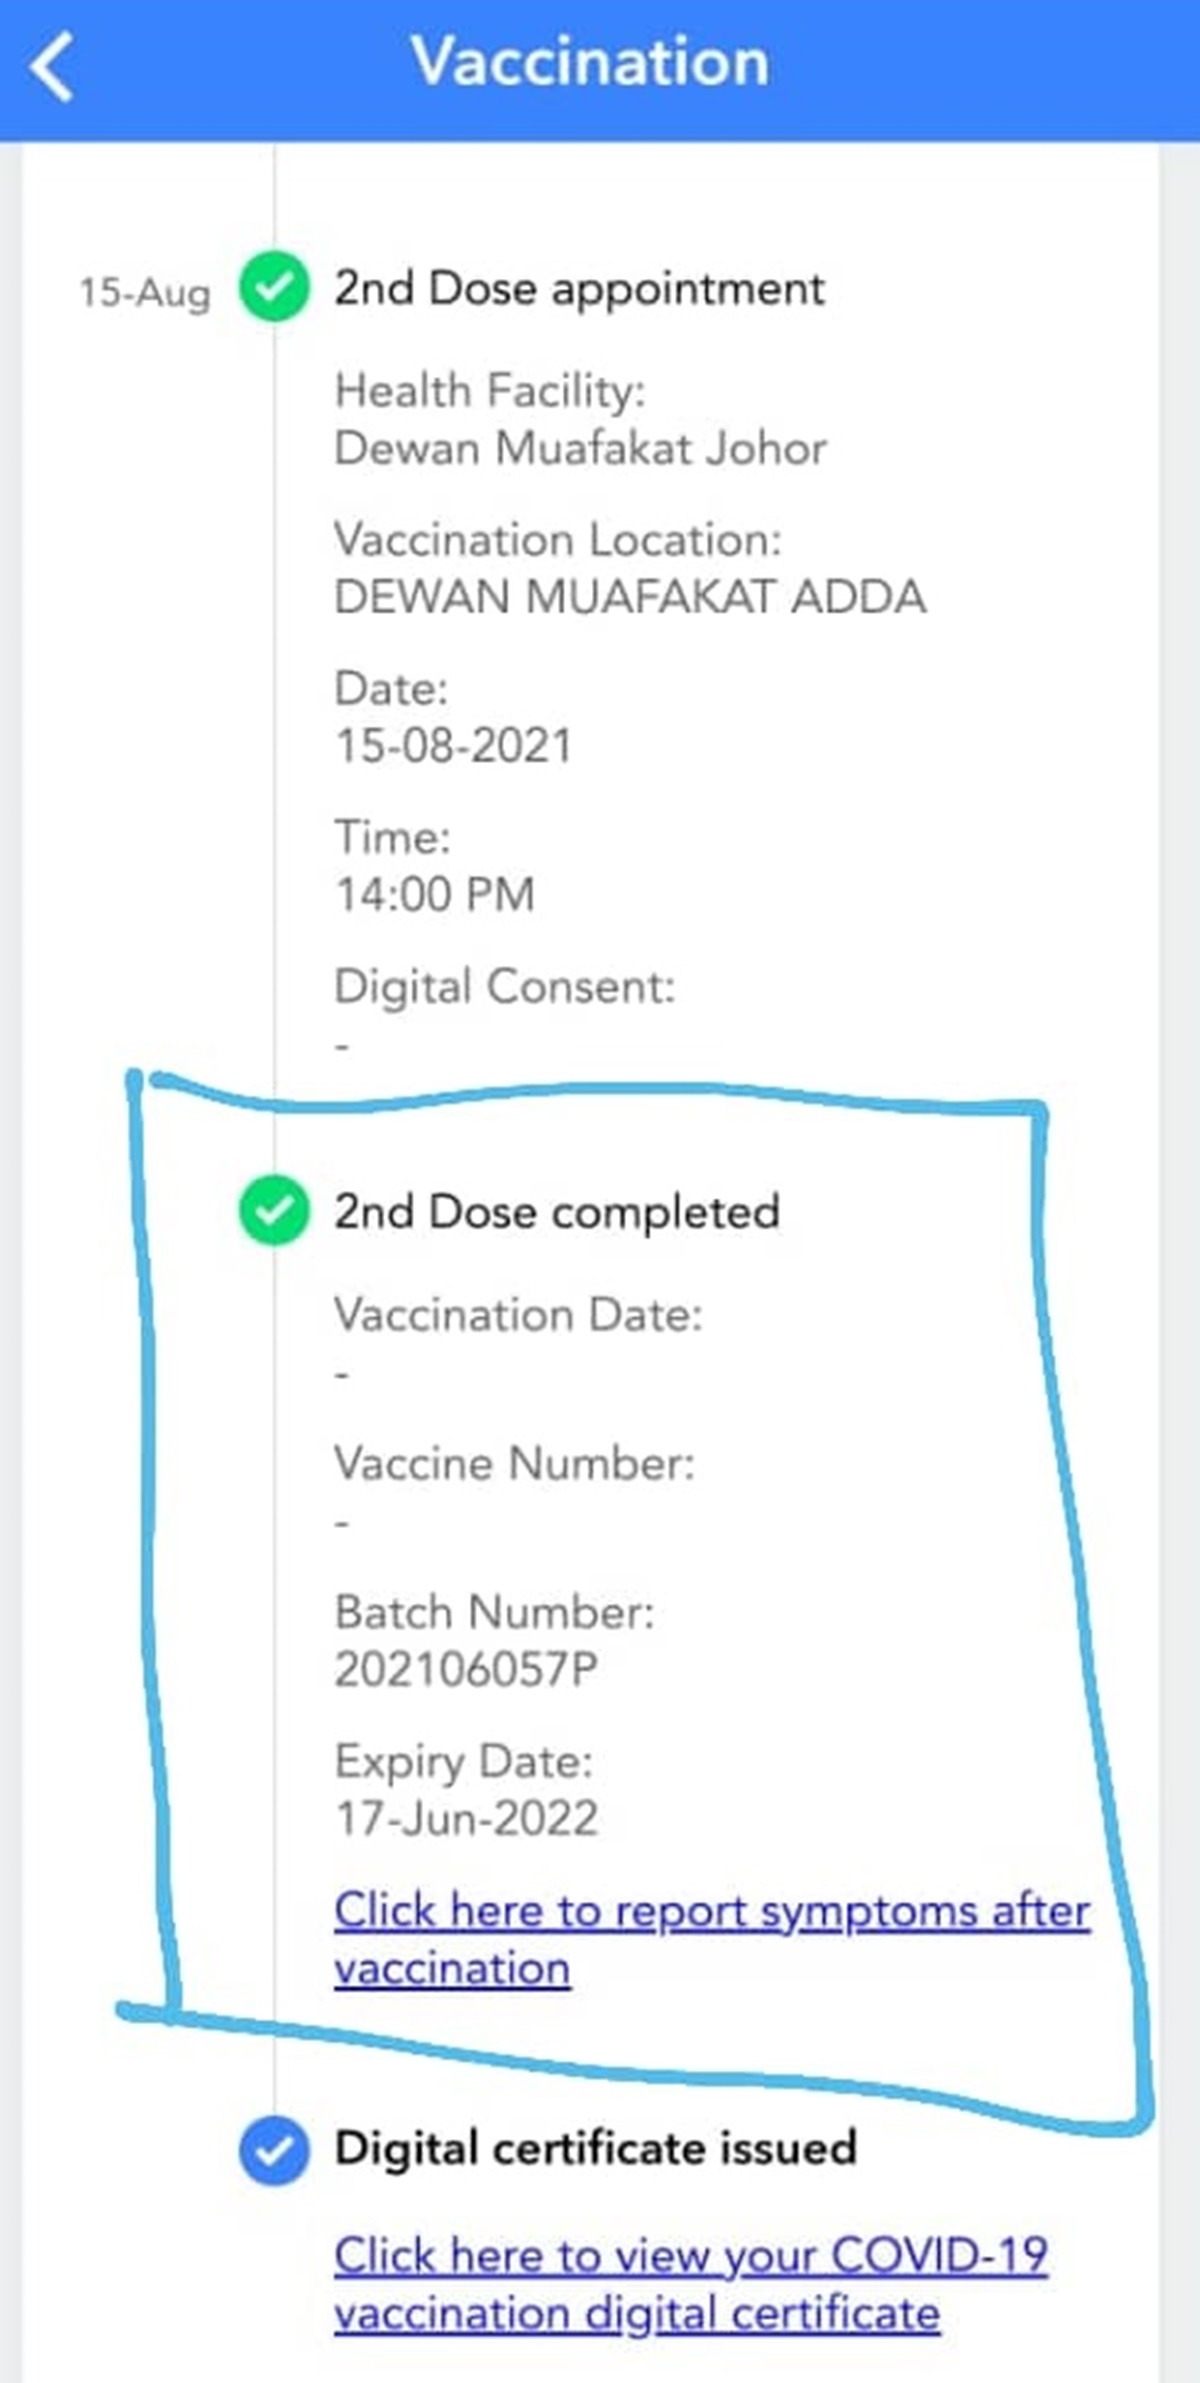
Task: Click the 2nd Dose appointment heading
Action: (x=579, y=289)
